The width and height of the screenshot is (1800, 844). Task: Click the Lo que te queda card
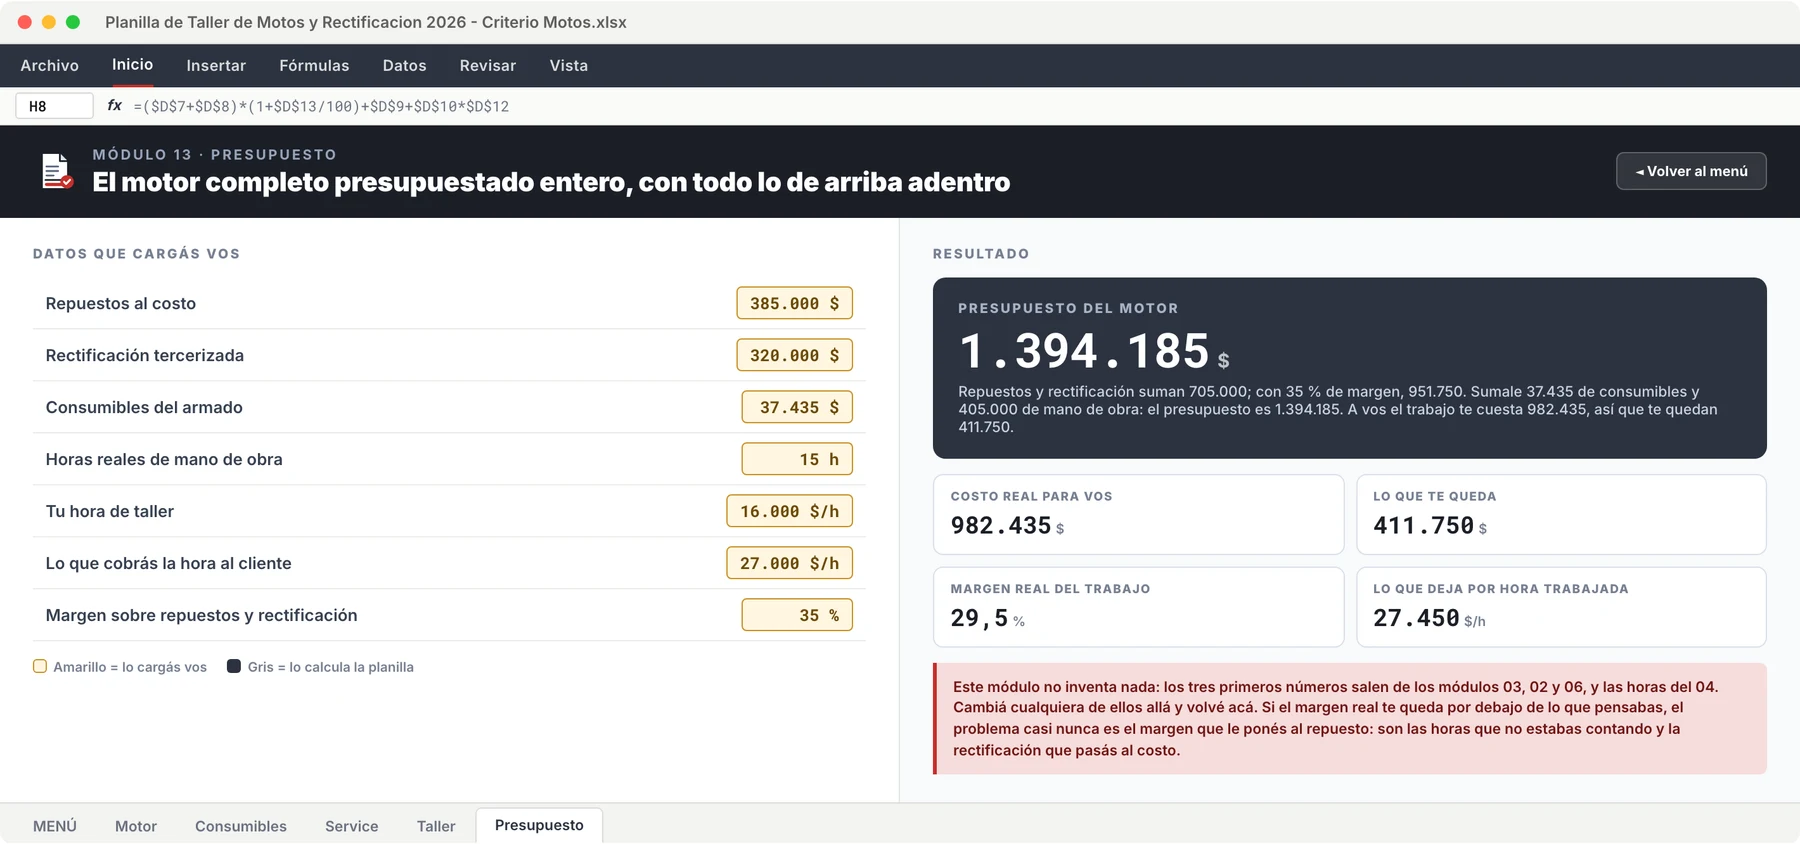[x=1561, y=514]
